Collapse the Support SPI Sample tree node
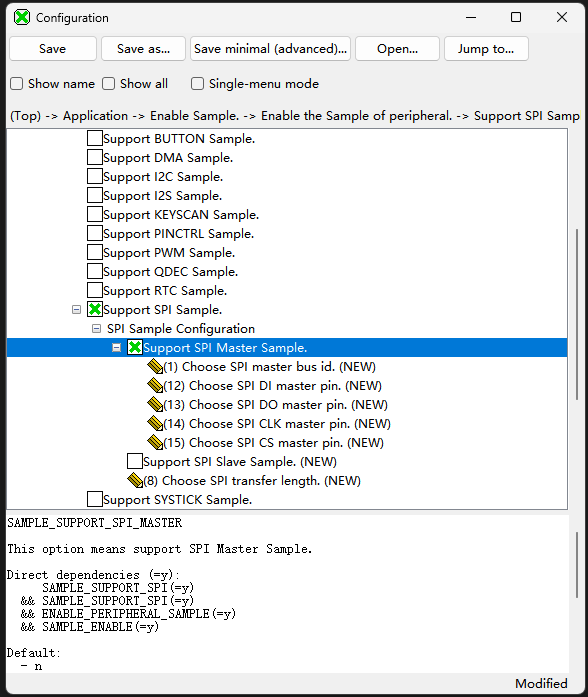Viewport: 588px width, 697px height. coord(76,309)
